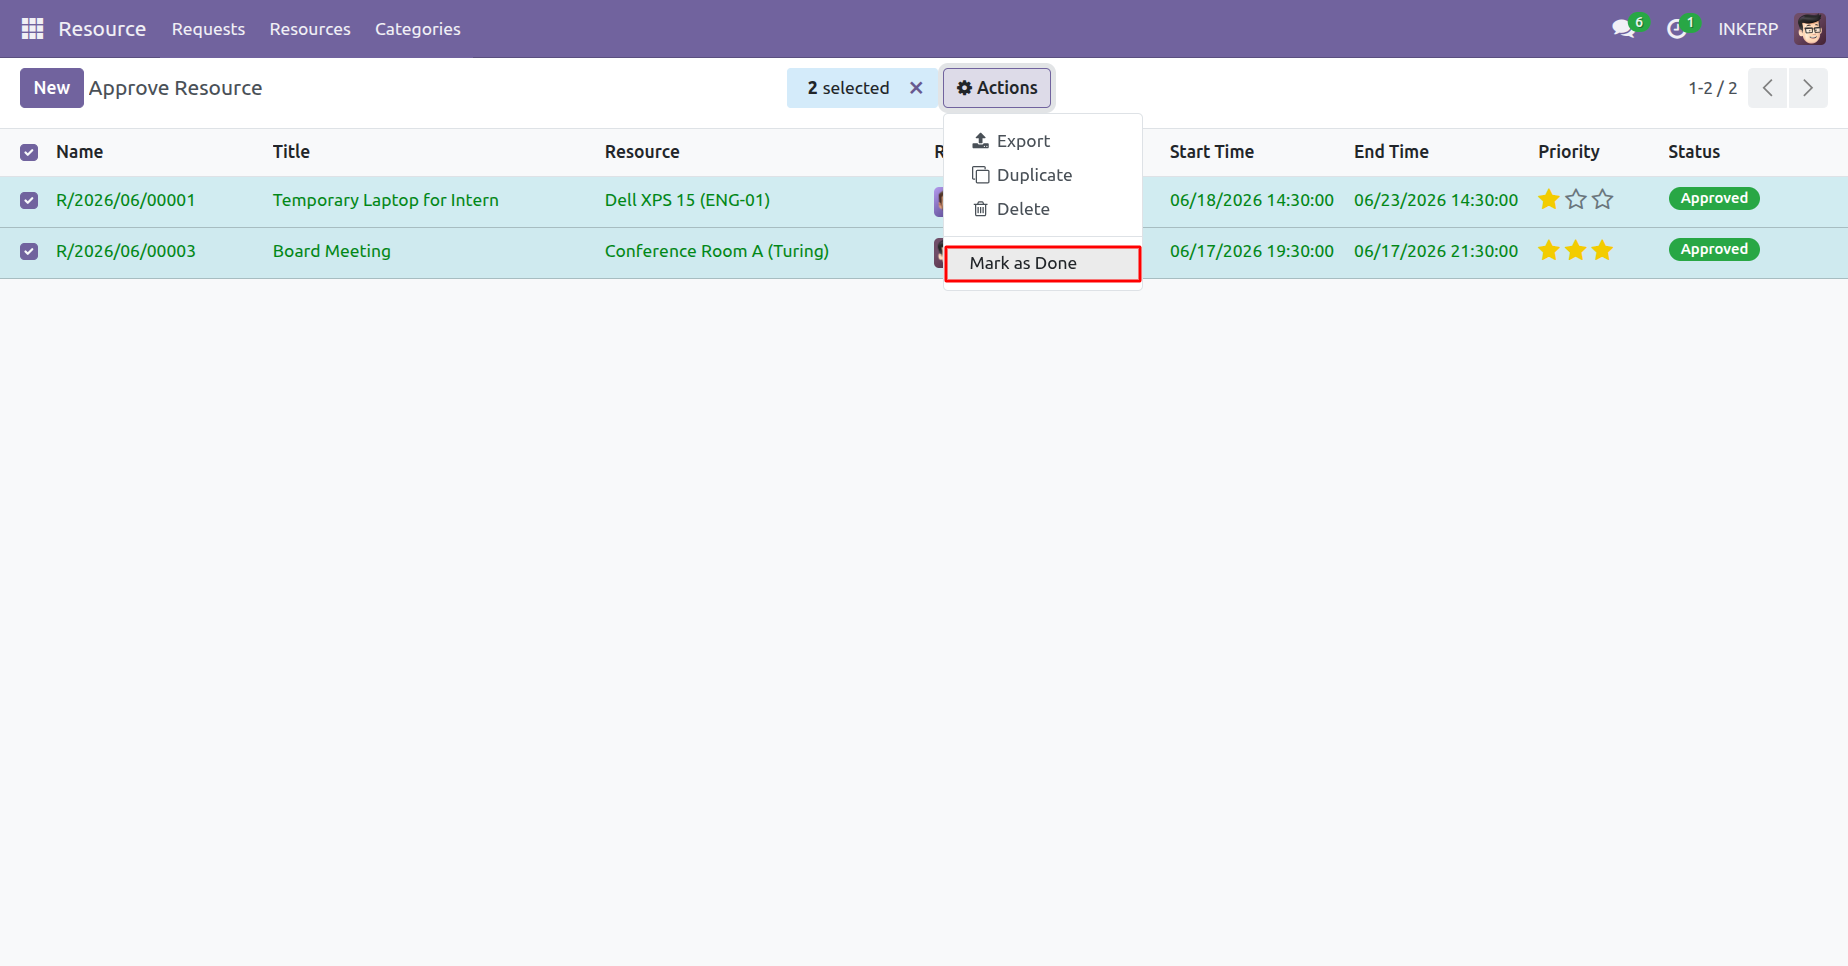The width and height of the screenshot is (1848, 966).
Task: Sort by Priority column header
Action: (x=1569, y=152)
